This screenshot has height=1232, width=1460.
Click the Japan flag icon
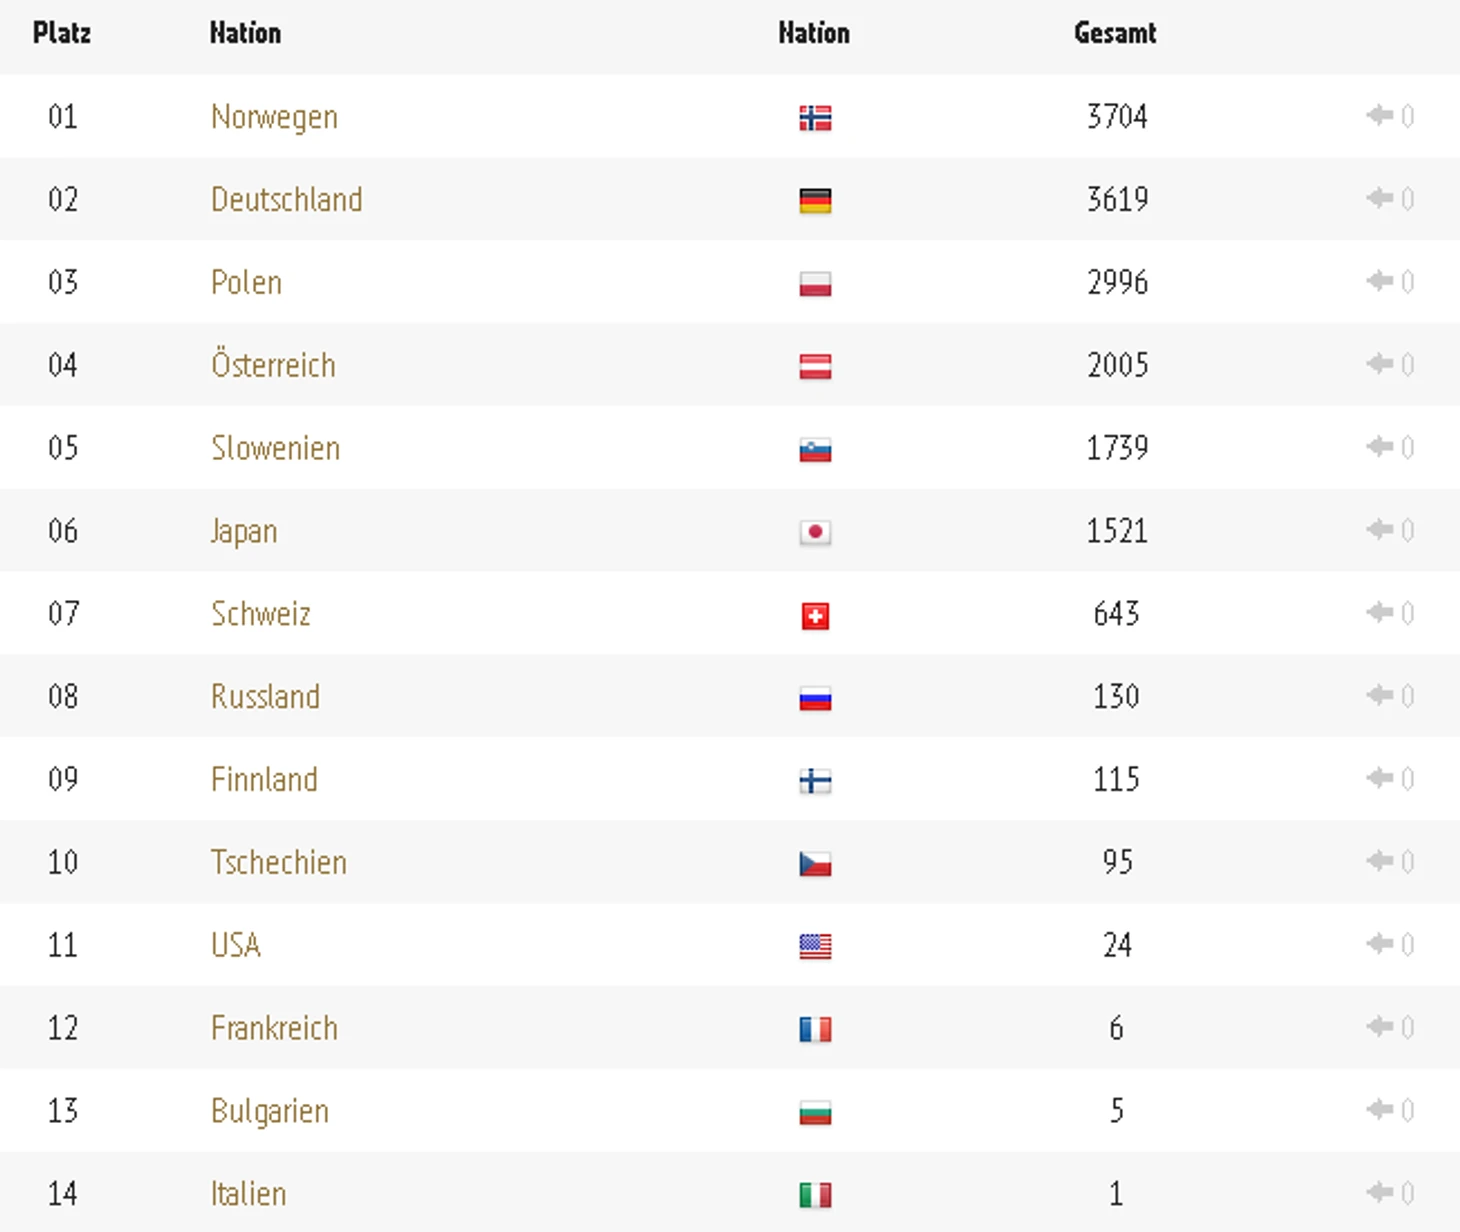tap(815, 532)
